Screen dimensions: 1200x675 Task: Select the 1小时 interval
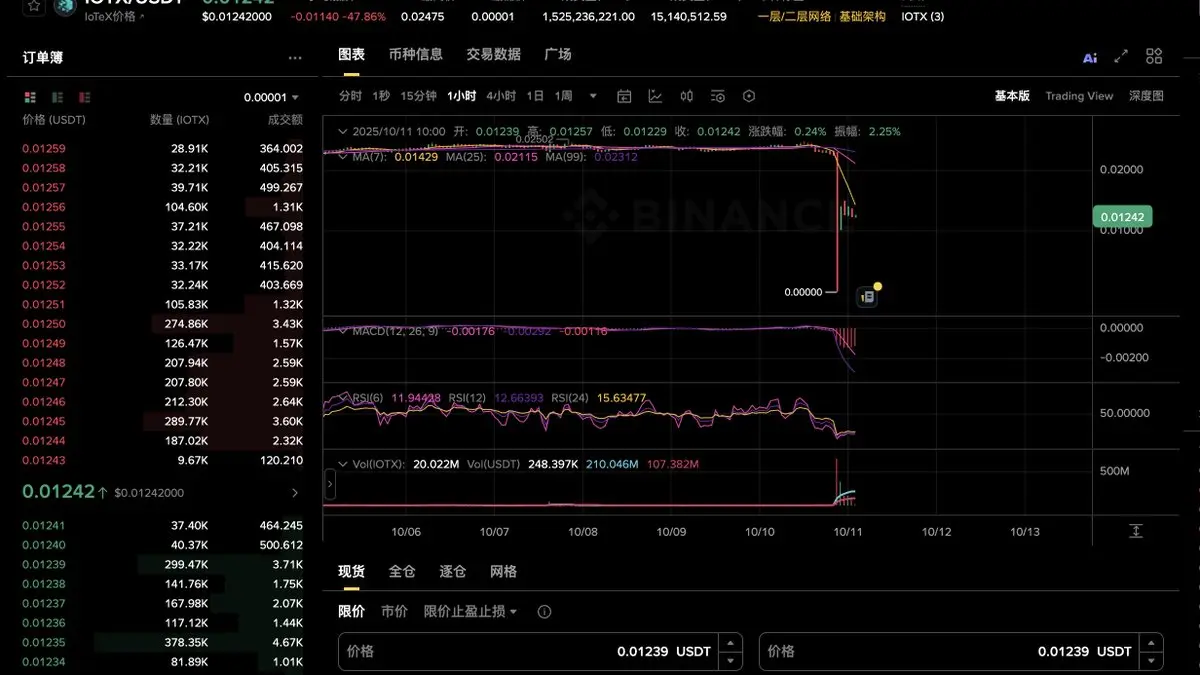[461, 96]
